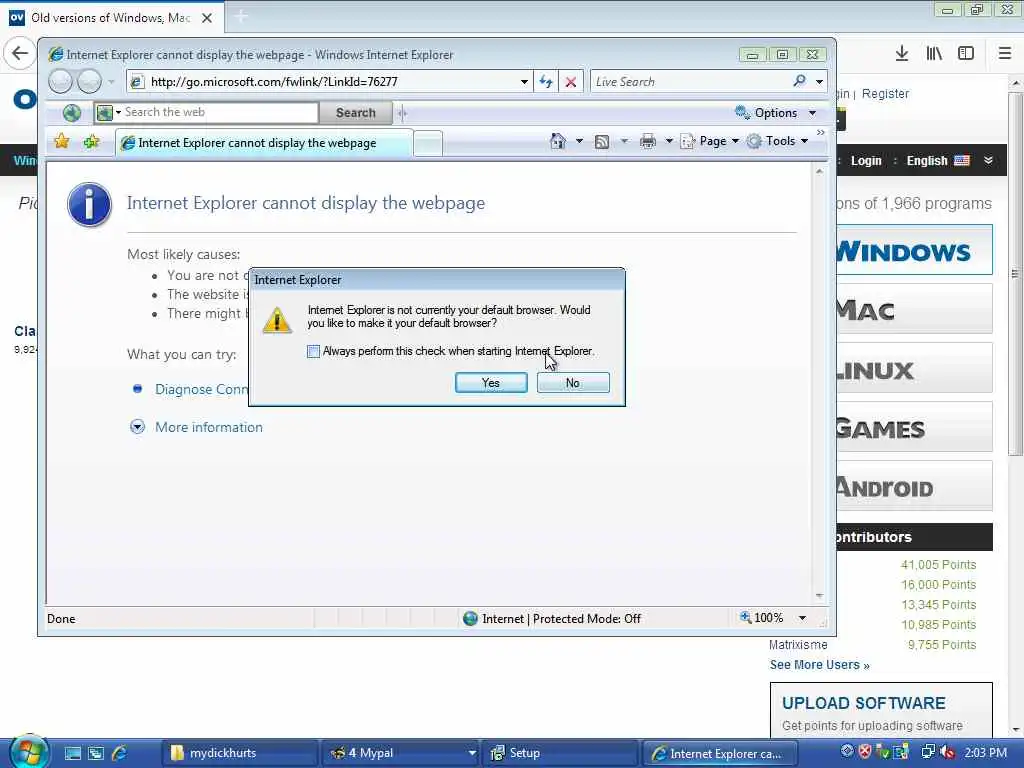Click the blank new tab button in IE
Image resolution: width=1024 pixels, height=768 pixels.
click(428, 144)
